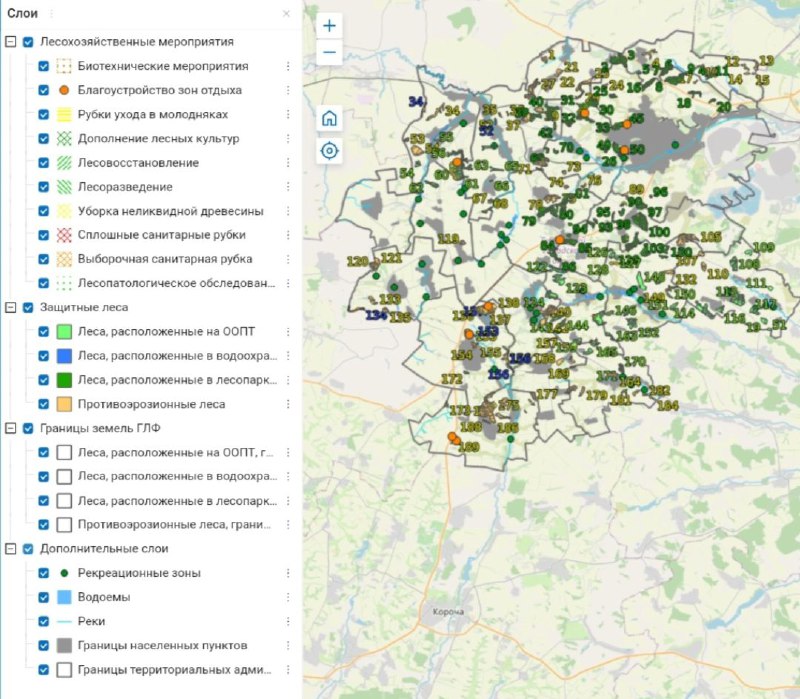Open options menu for Границы населенных пунктов

coord(288,646)
